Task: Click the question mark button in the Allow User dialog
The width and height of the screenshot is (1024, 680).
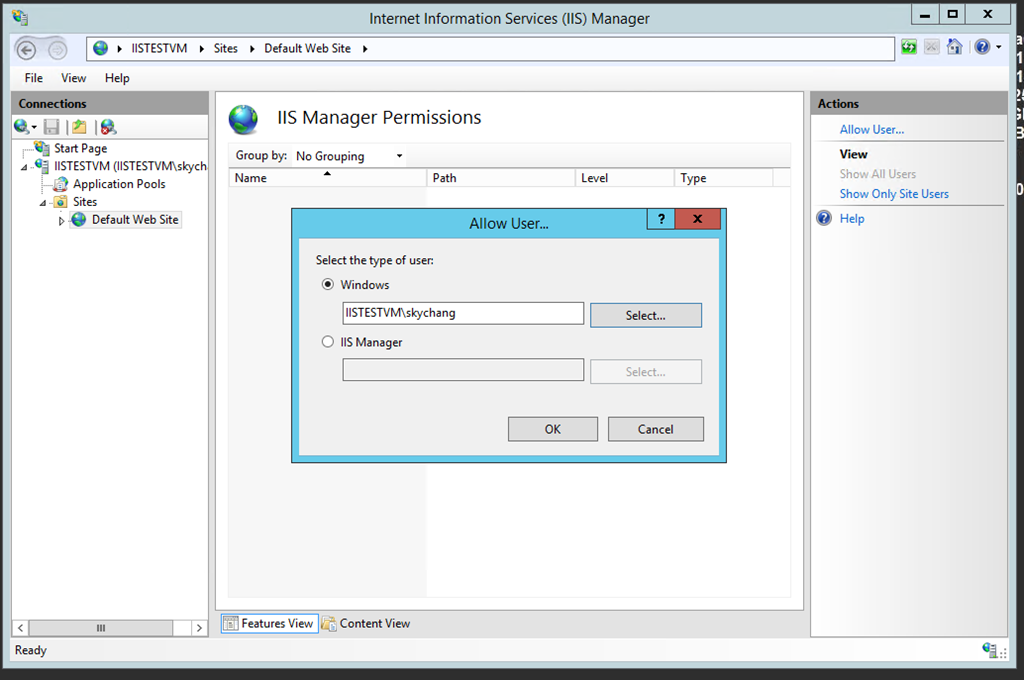Action: point(660,220)
